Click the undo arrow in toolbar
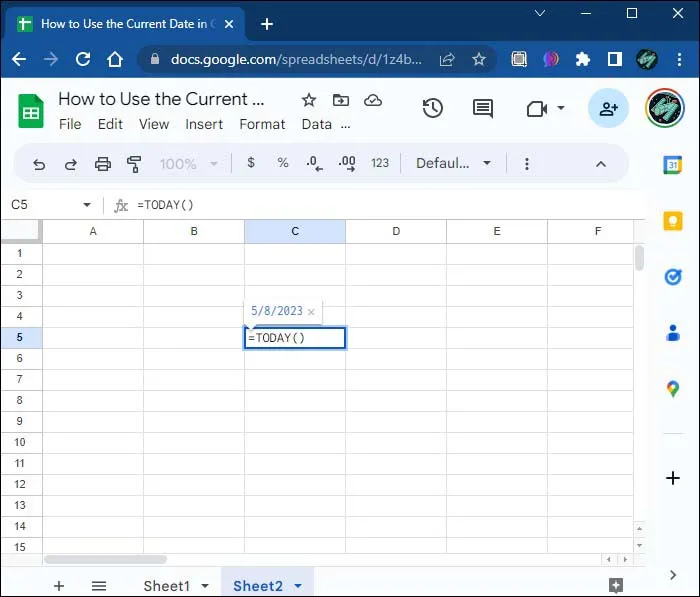This screenshot has width=700, height=597. pyautogui.click(x=39, y=164)
